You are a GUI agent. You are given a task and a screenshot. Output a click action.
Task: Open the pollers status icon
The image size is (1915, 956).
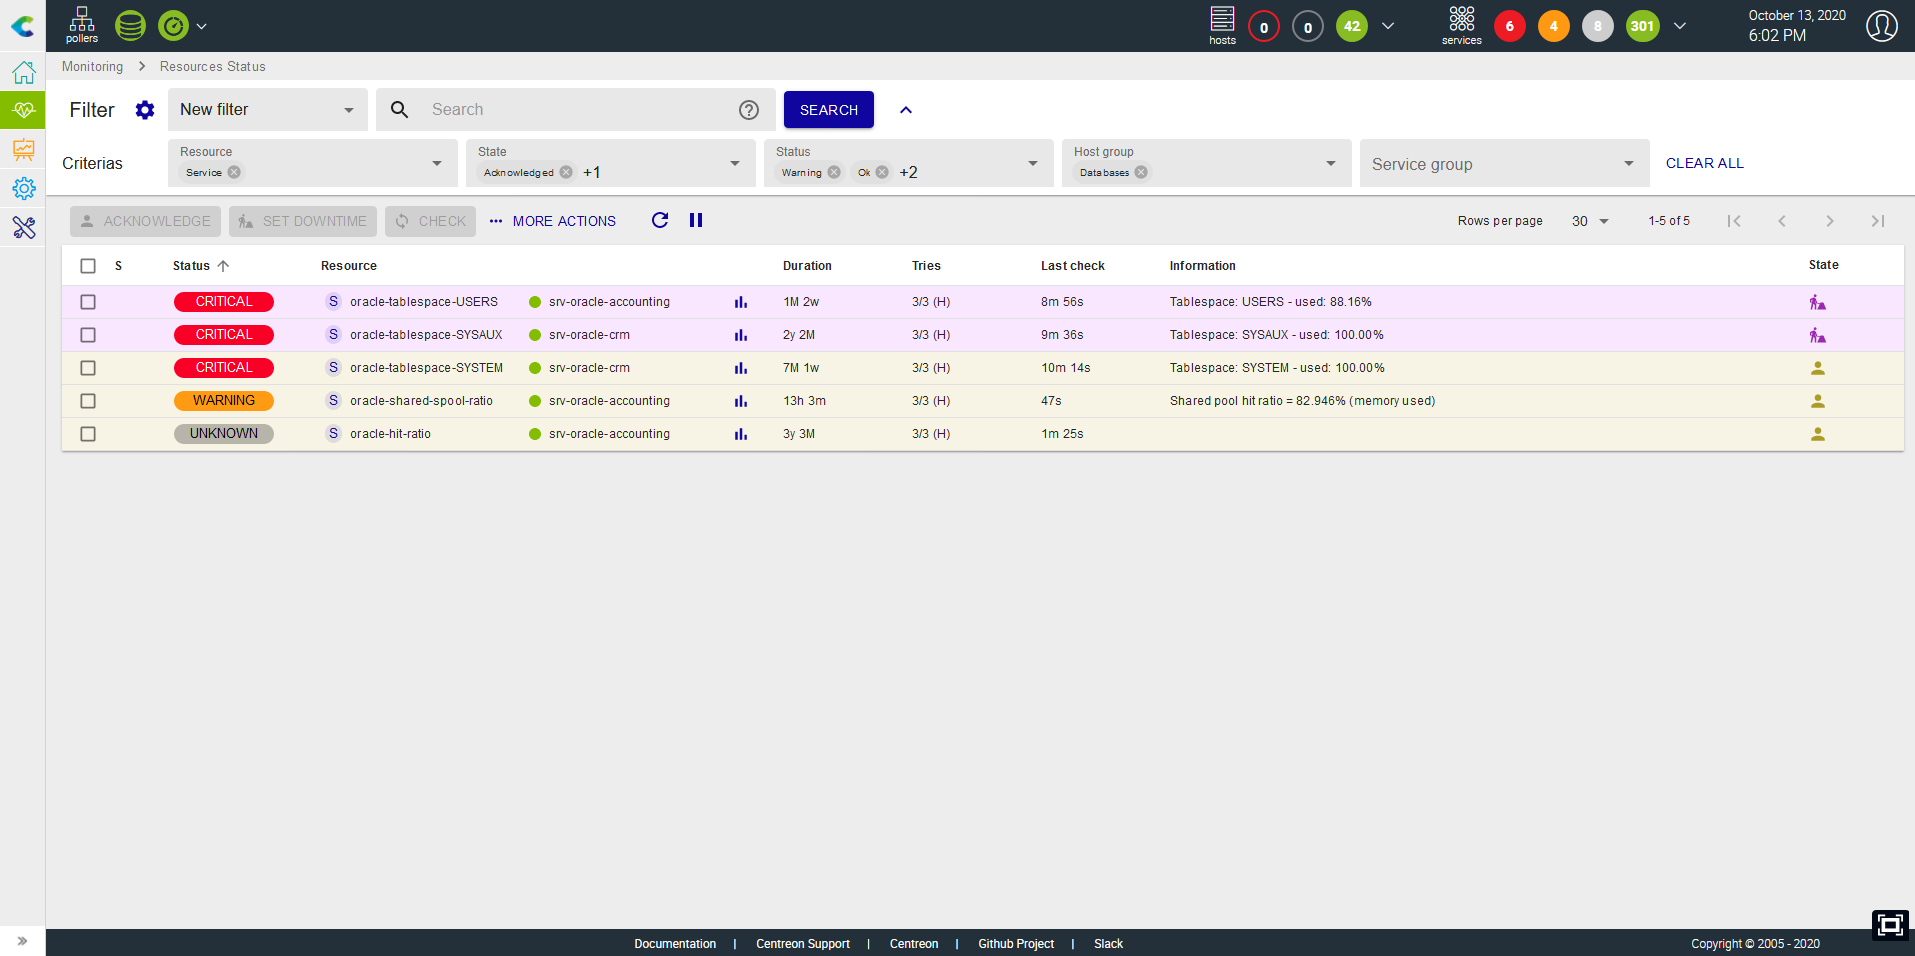tap(82, 25)
